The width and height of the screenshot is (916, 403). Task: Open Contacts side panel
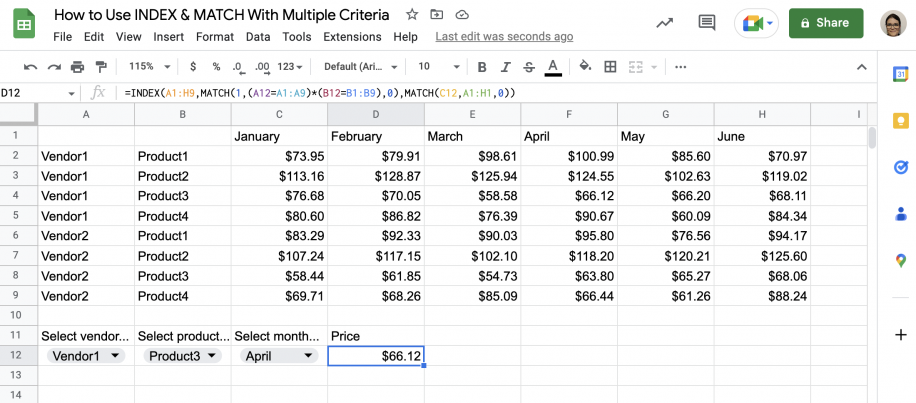pos(900,214)
